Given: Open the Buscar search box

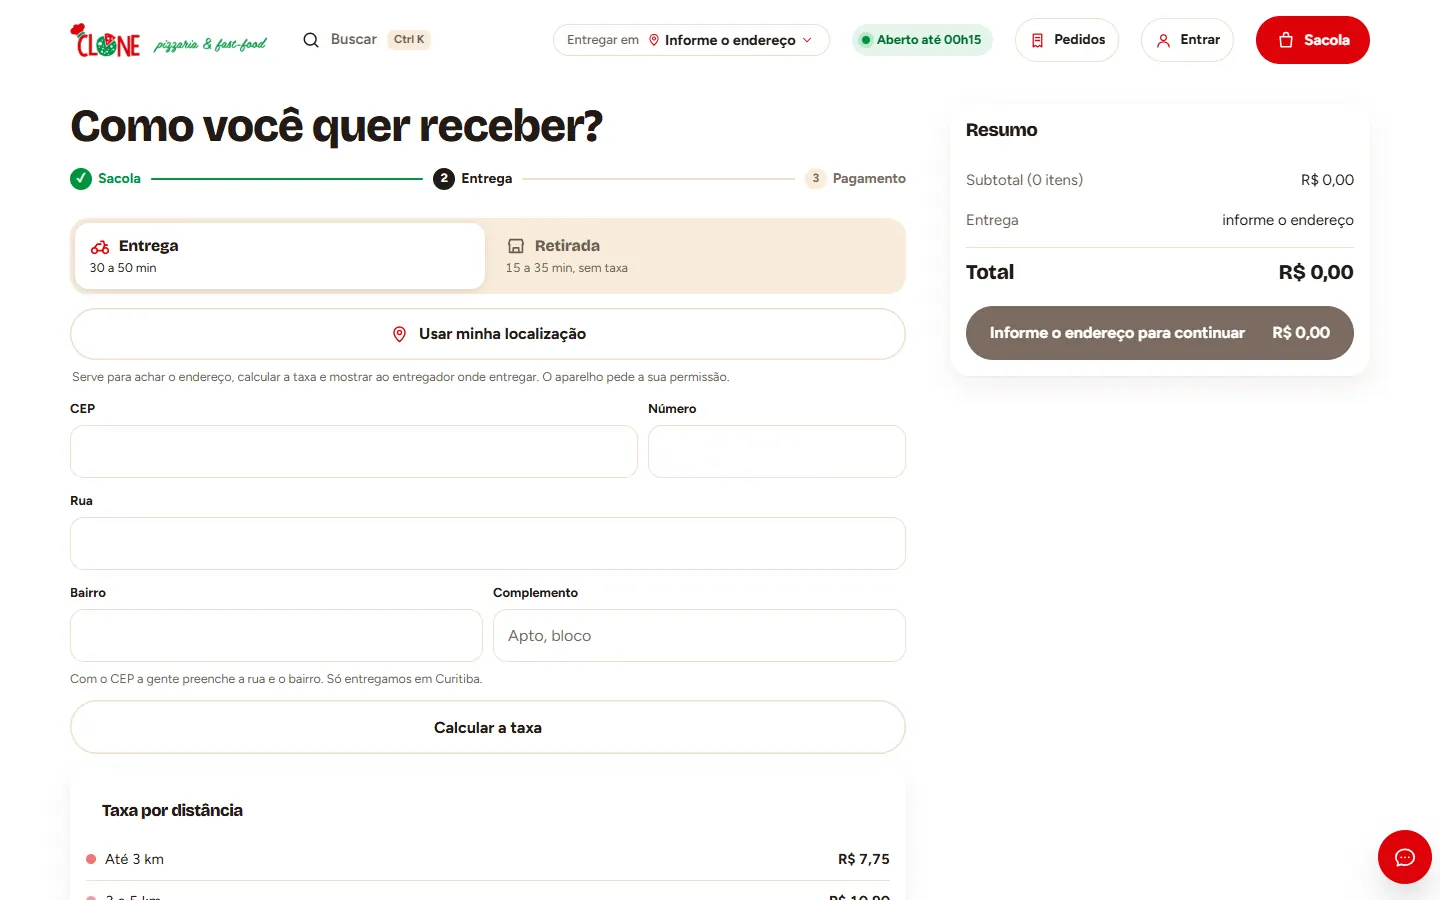Looking at the screenshot, I should click(x=366, y=40).
